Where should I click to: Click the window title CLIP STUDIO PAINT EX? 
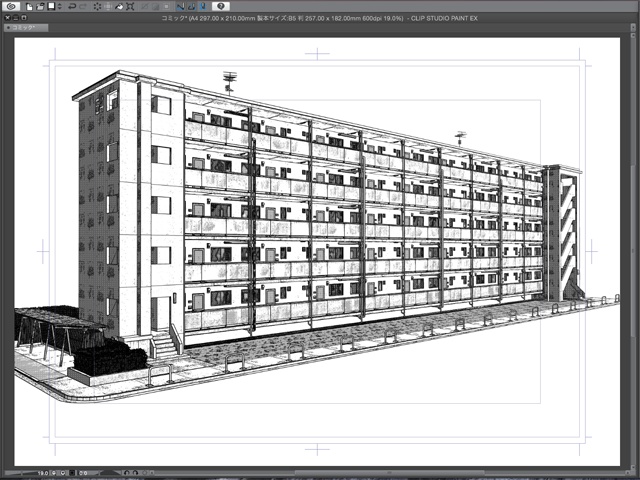click(x=444, y=18)
